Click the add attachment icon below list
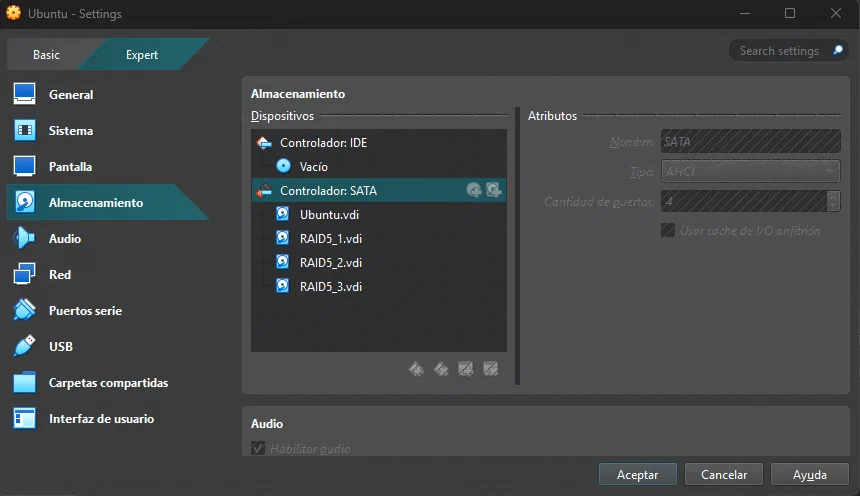 coord(466,369)
